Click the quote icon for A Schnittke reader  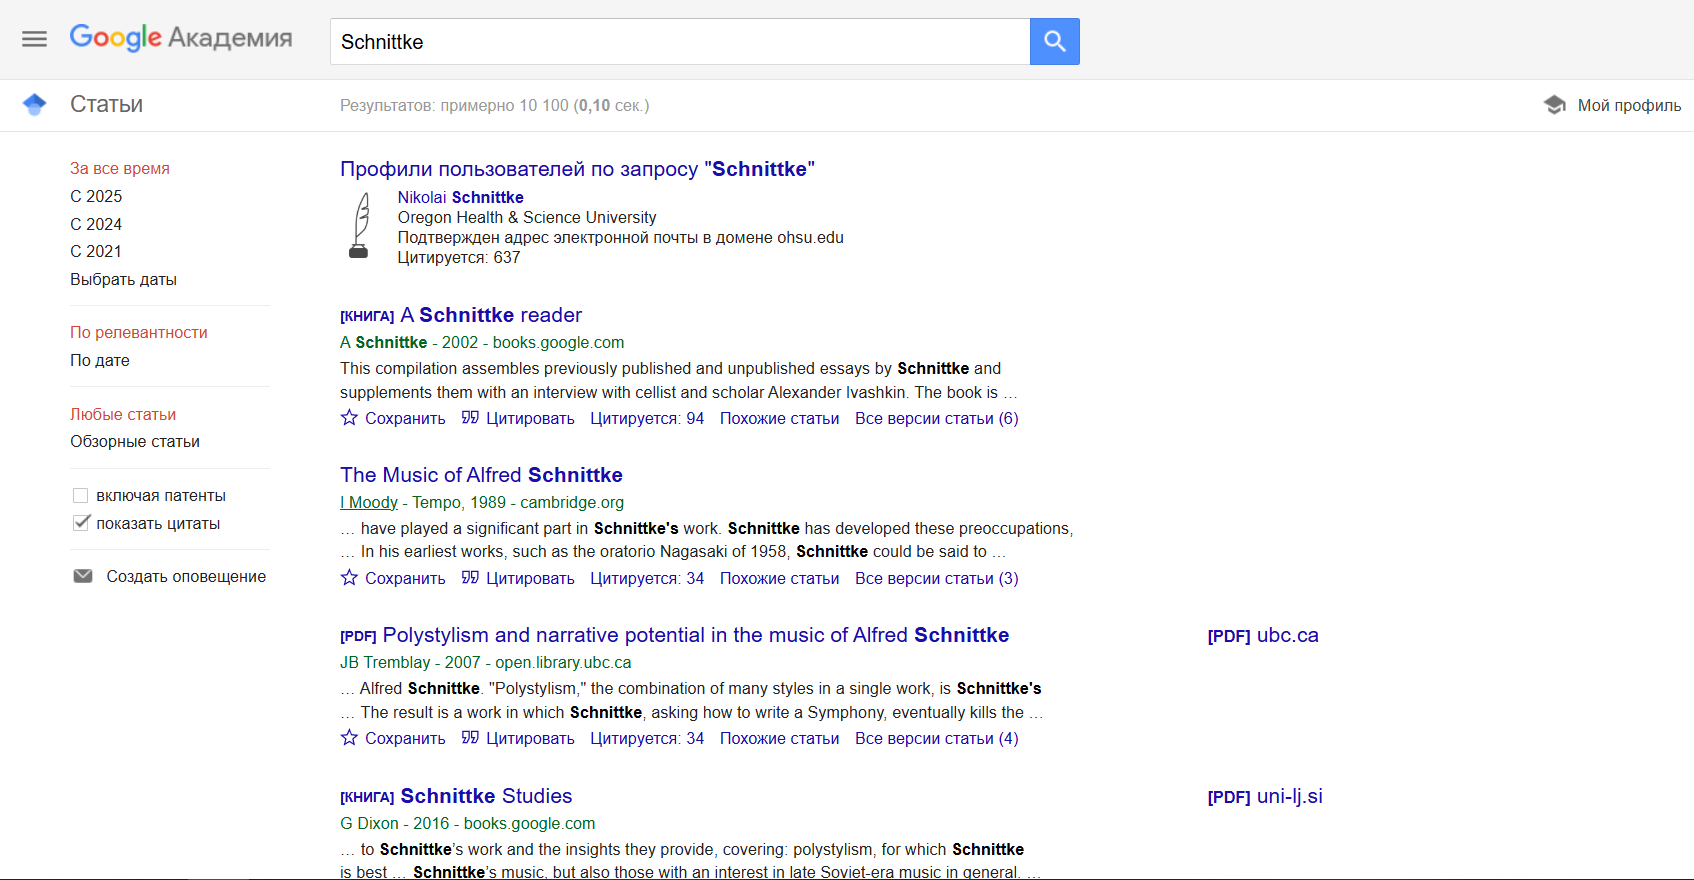[470, 418]
